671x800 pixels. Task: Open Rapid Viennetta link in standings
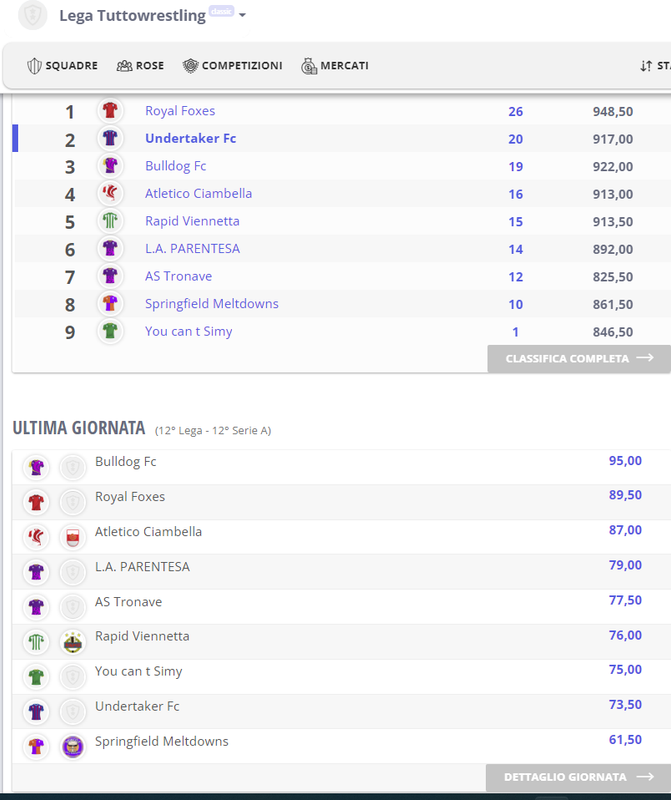(192, 221)
